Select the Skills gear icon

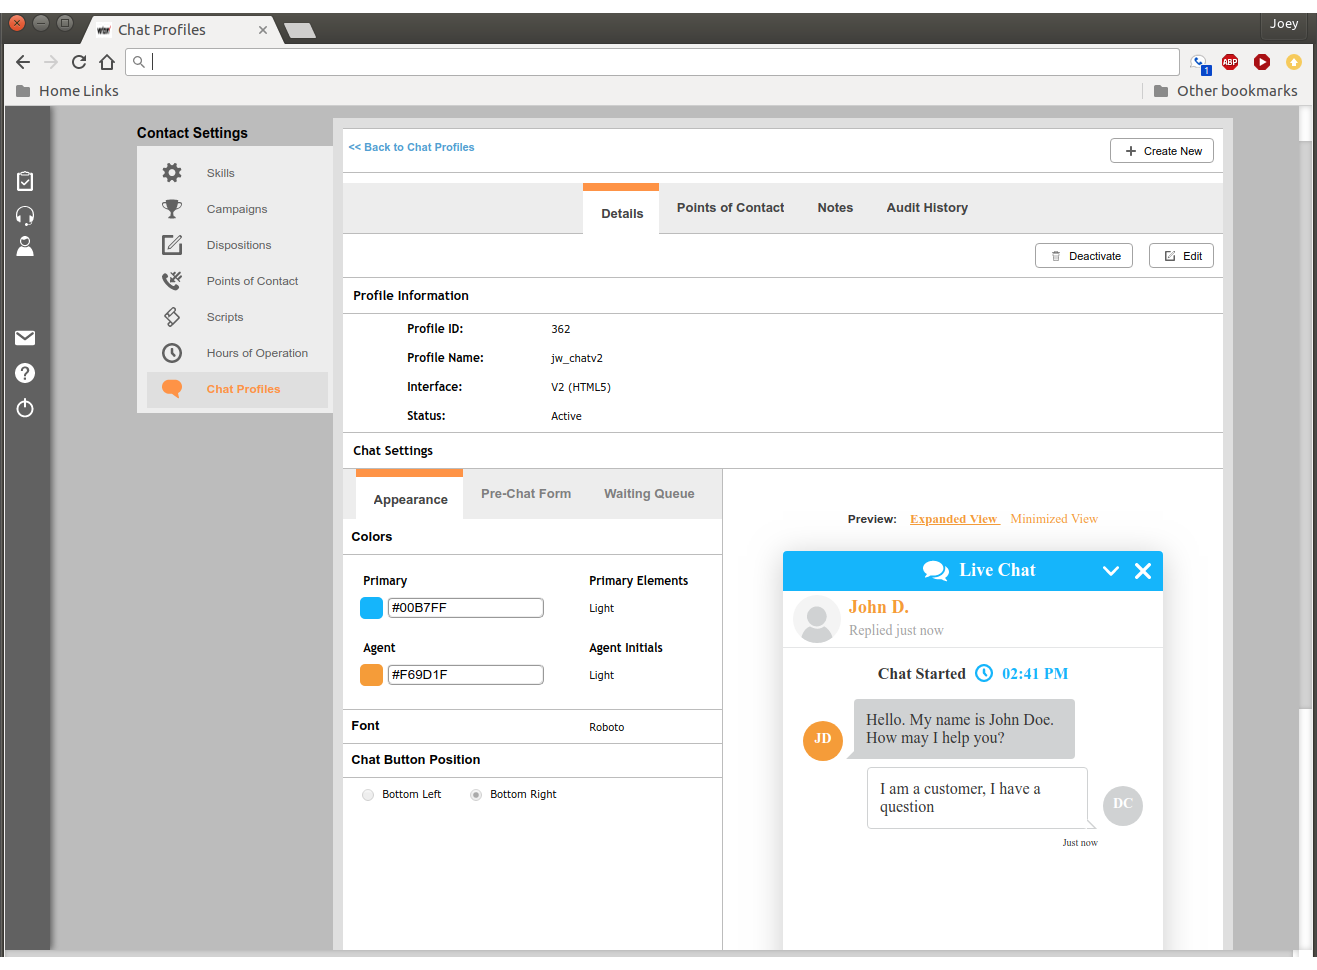click(x=171, y=172)
